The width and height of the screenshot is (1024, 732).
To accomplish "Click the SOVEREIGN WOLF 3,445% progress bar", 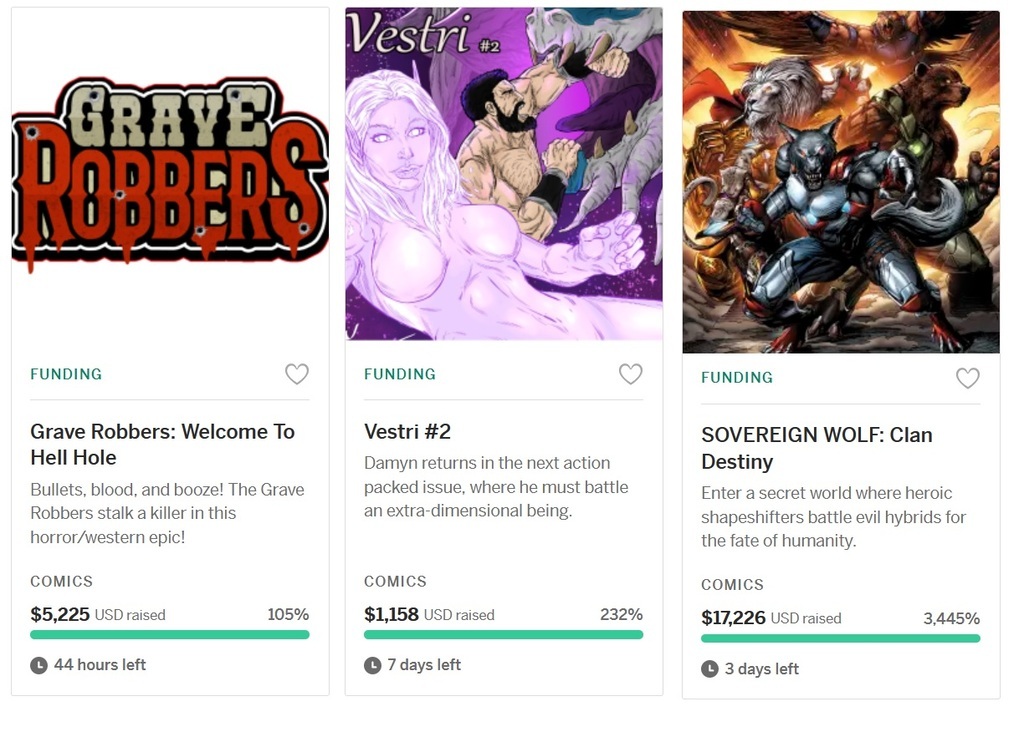I will click(840, 638).
